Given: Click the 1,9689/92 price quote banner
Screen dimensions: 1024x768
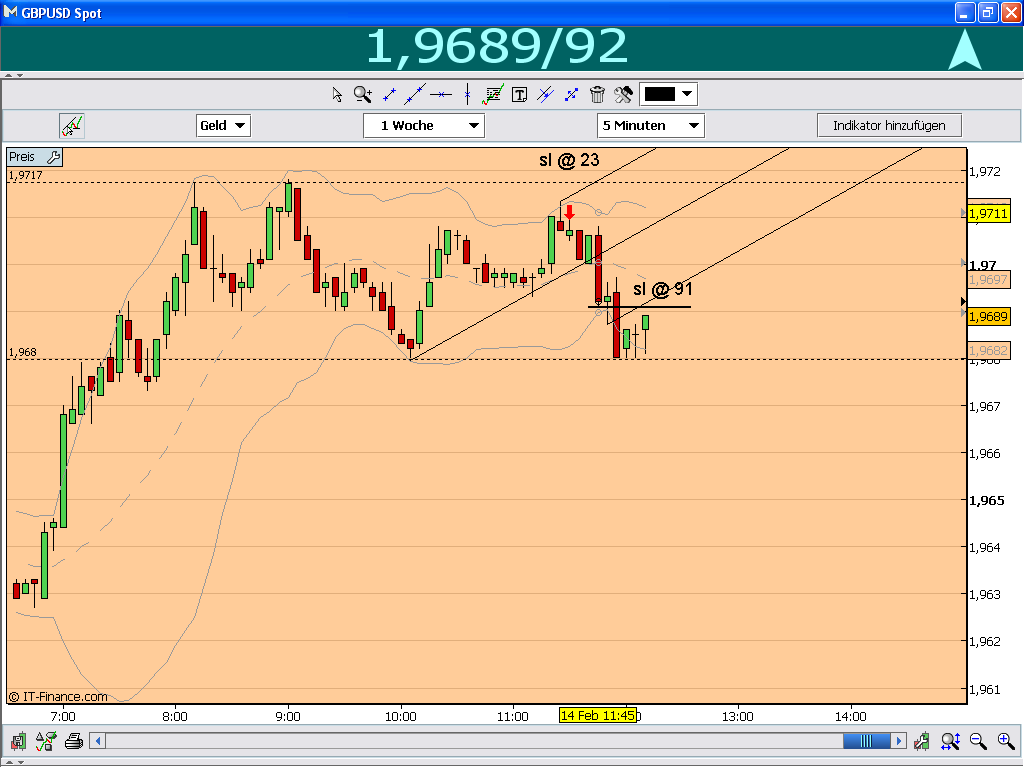Looking at the screenshot, I should click(497, 47).
